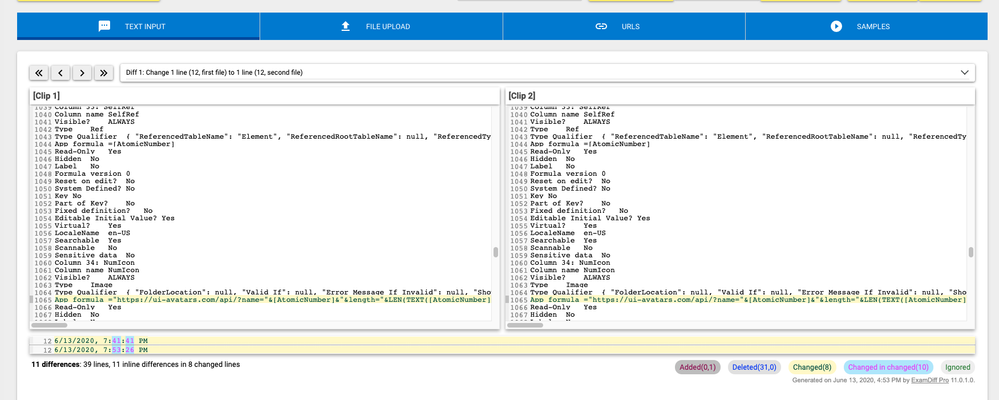The width and height of the screenshot is (999, 400).
Task: Click the [Clip 1] pane header
Action: coord(264,96)
